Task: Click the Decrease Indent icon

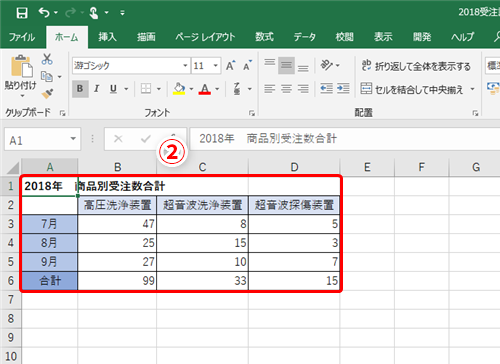Action: [327, 89]
